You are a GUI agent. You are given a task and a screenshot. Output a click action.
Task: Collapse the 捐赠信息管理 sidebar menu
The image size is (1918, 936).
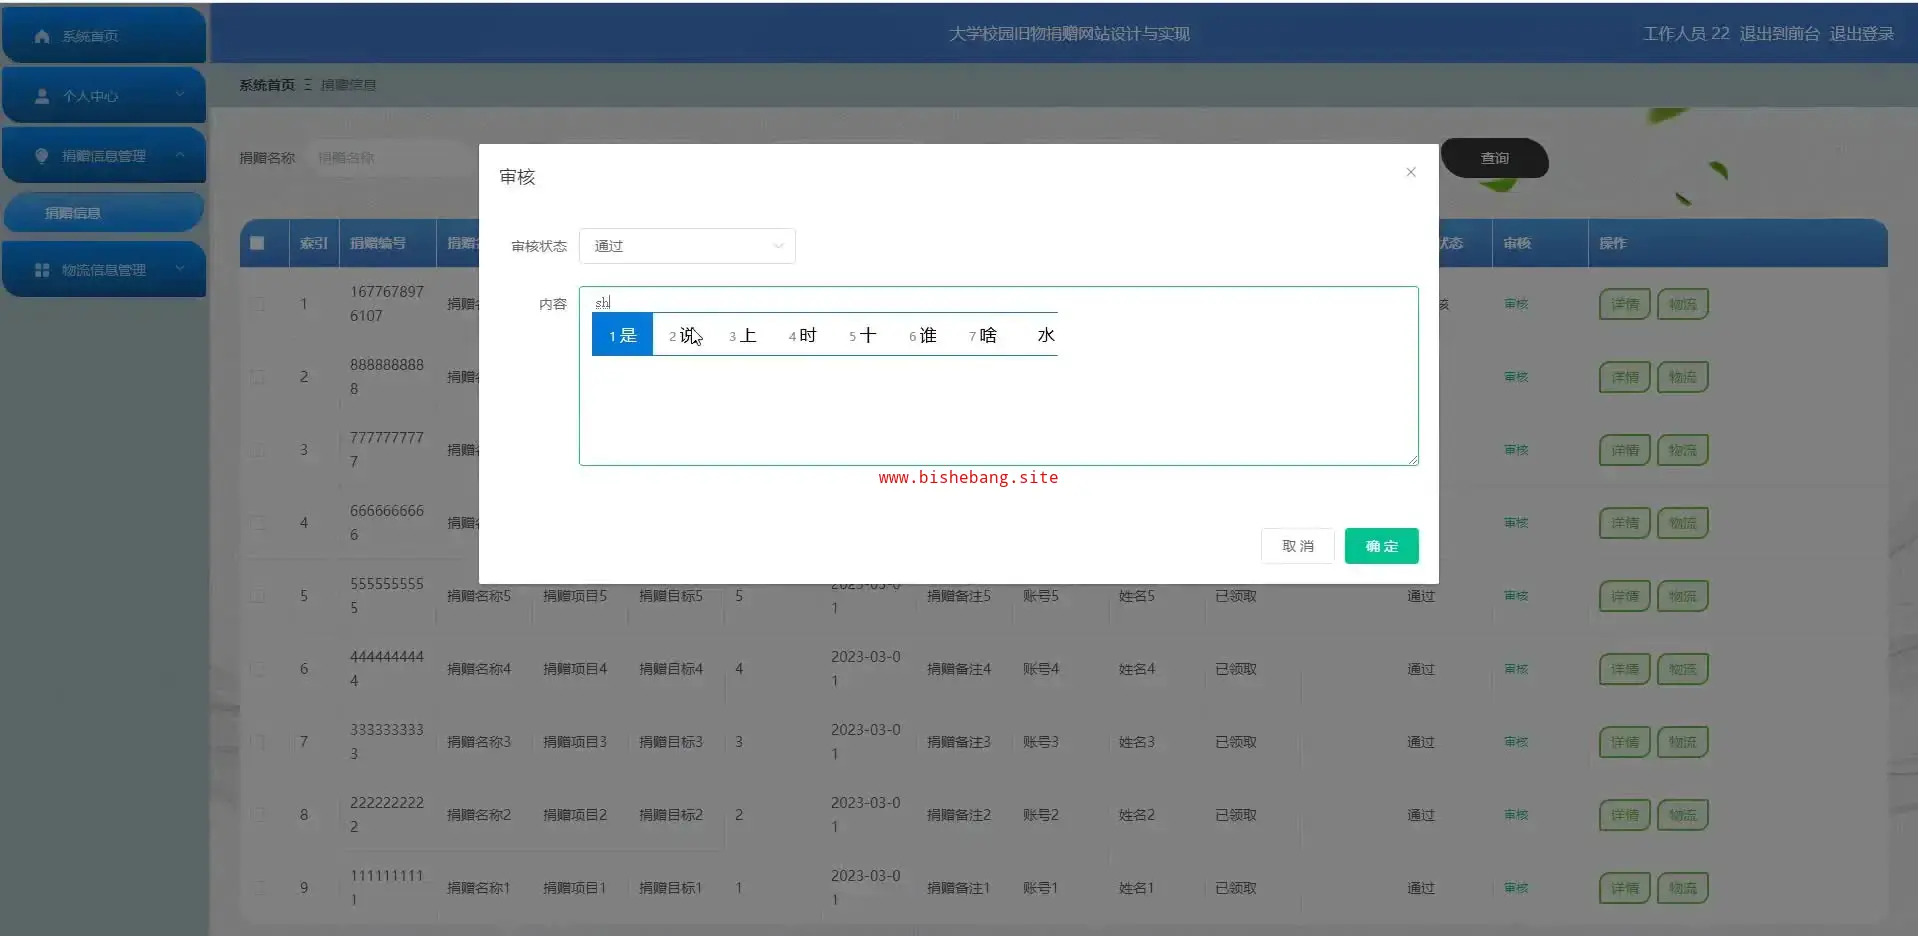[x=104, y=156]
